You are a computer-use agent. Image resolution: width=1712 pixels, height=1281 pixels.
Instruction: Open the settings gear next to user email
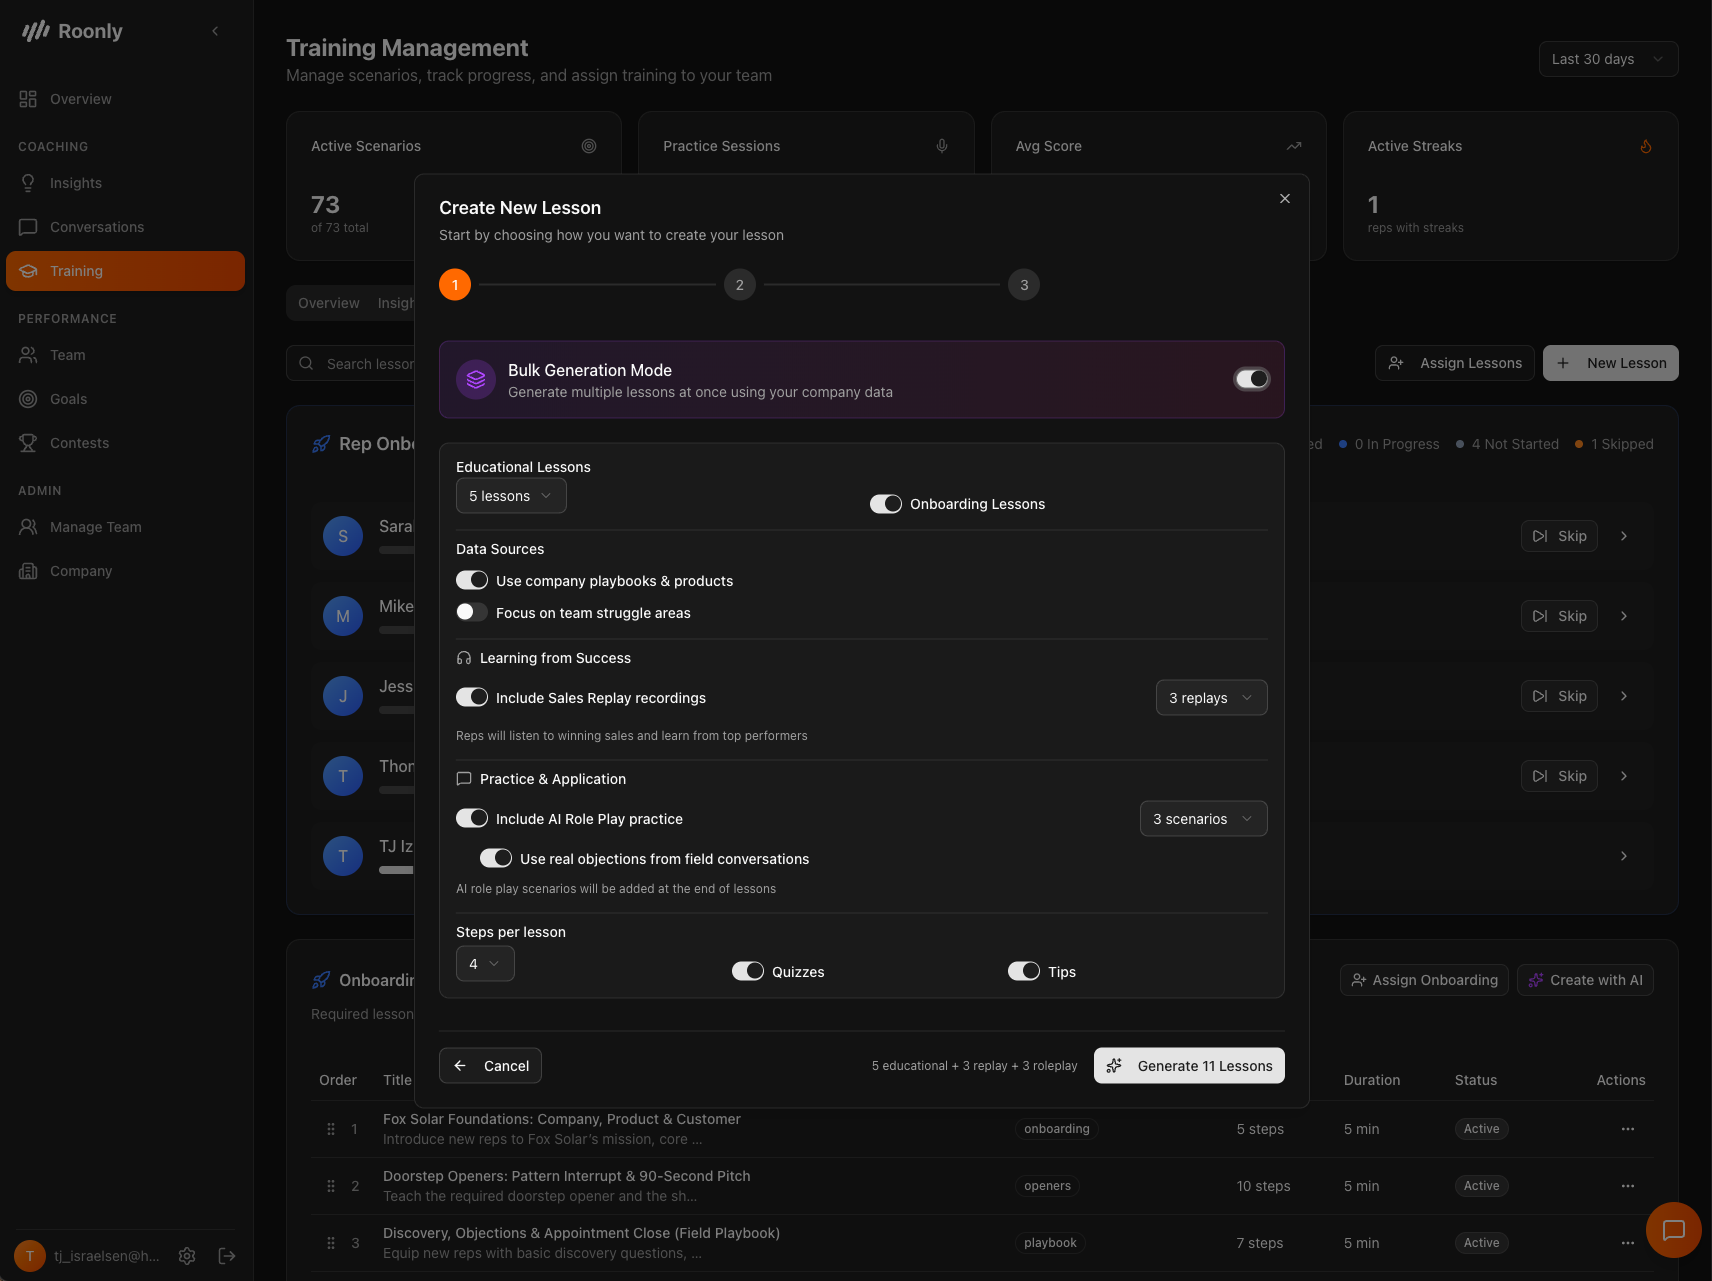coord(187,1256)
